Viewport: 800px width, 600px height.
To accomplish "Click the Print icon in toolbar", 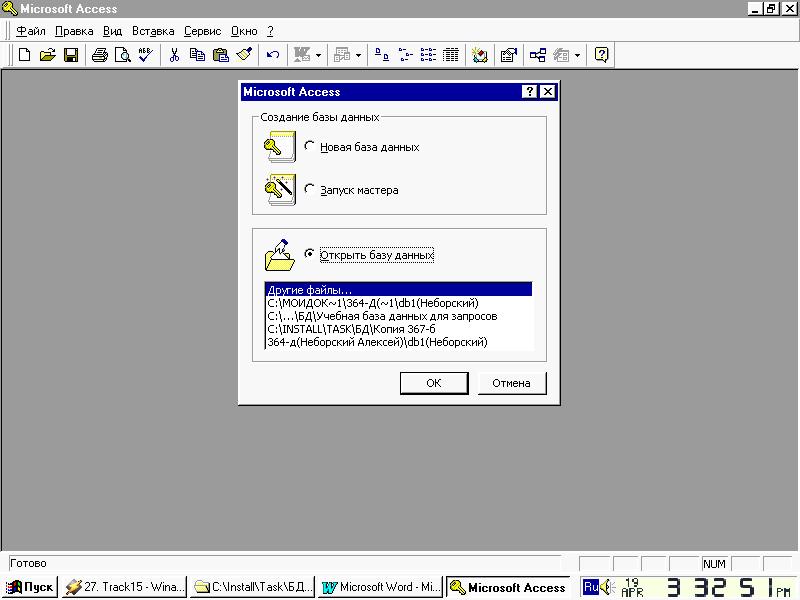I will pos(99,55).
